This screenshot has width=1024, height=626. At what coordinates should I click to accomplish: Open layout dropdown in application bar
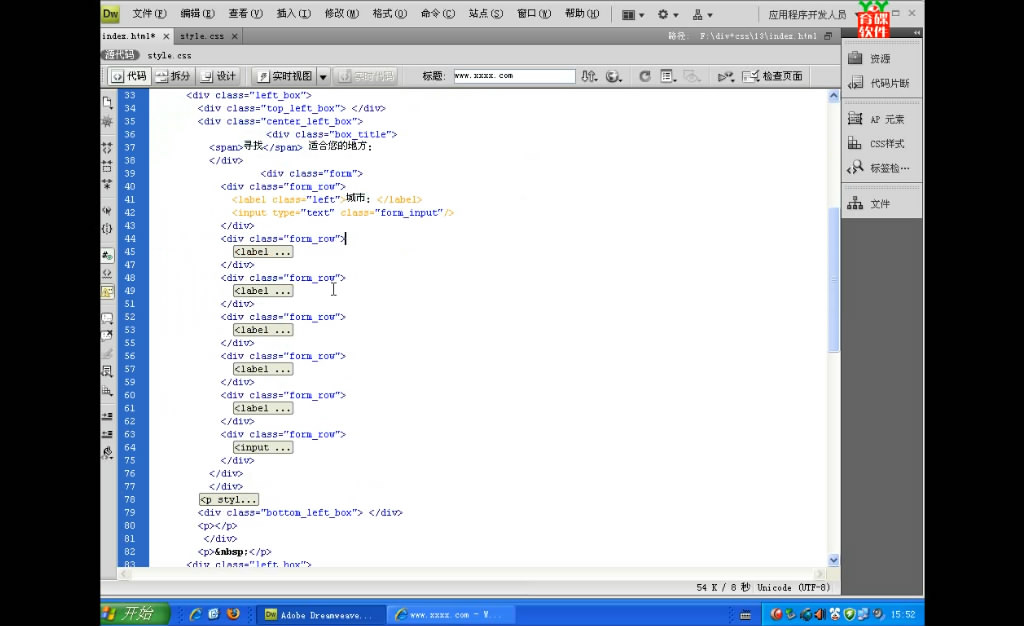click(632, 14)
